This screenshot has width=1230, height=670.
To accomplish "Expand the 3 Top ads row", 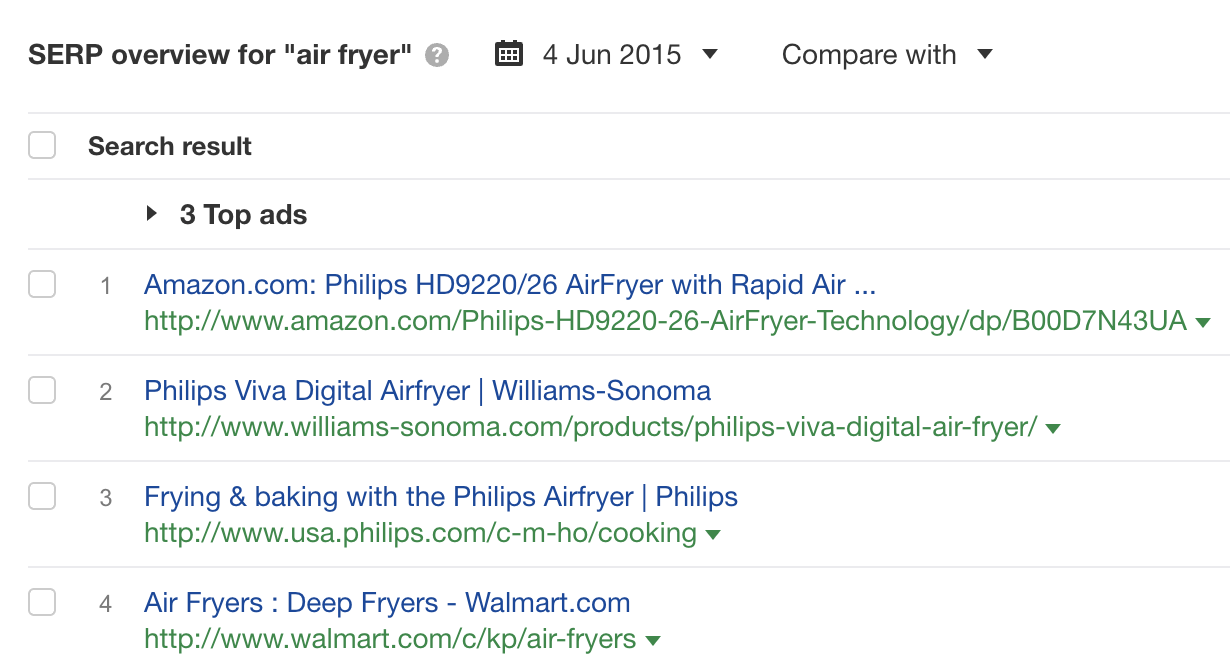I will tap(152, 214).
